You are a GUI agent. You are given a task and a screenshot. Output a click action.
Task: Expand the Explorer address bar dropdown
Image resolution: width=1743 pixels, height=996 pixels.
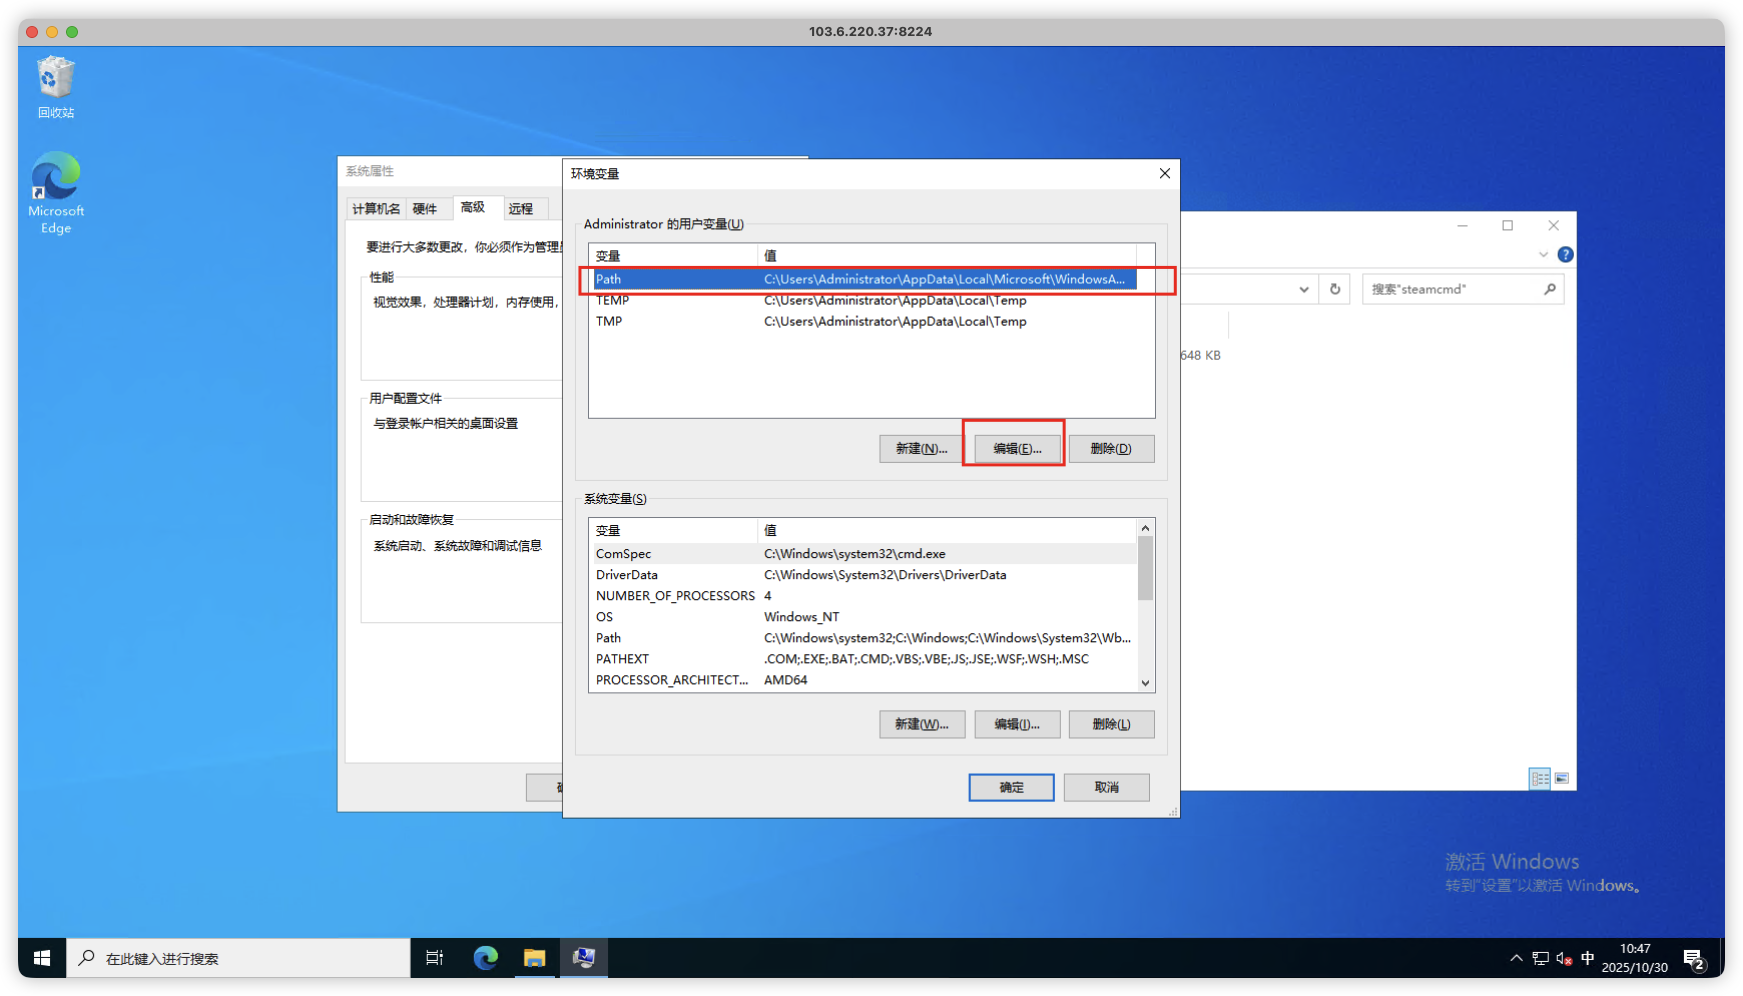[1304, 289]
